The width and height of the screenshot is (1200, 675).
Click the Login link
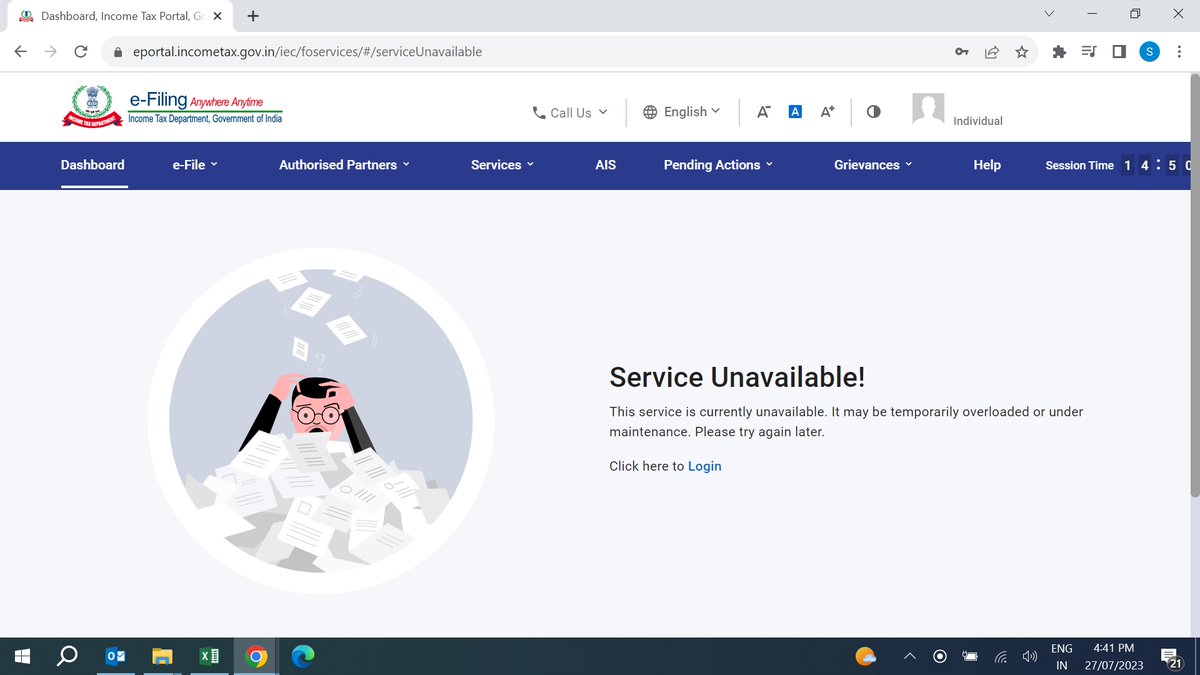pyautogui.click(x=704, y=466)
